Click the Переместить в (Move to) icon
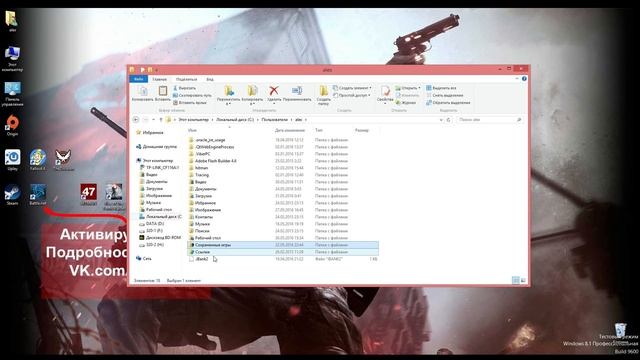640x360 pixels. pyautogui.click(x=229, y=91)
